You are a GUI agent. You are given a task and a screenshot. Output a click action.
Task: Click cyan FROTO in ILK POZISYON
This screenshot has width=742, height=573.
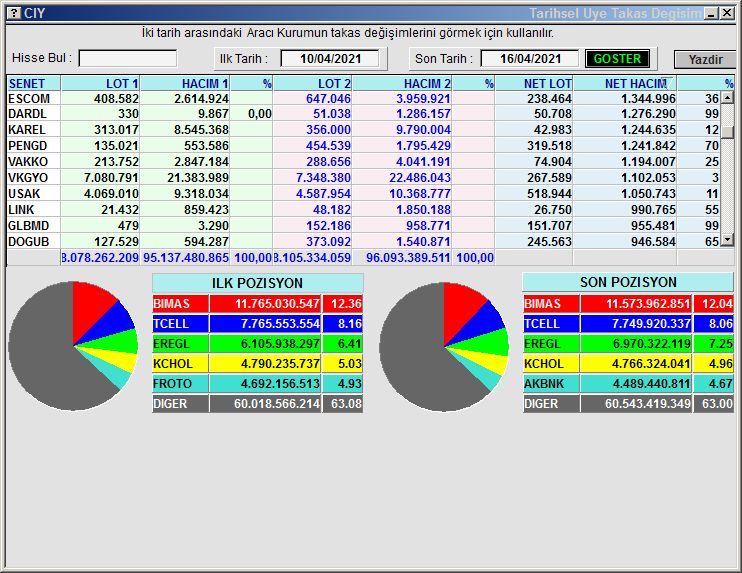point(180,384)
